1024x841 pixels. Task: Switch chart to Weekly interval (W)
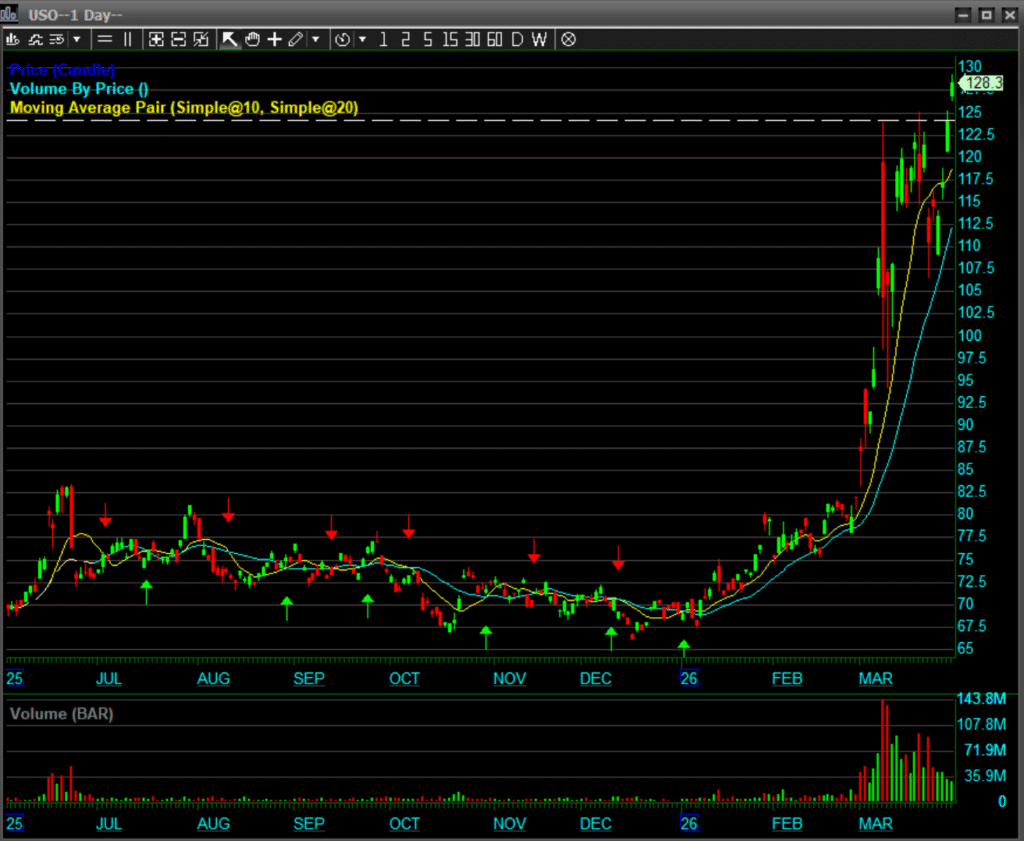(539, 39)
